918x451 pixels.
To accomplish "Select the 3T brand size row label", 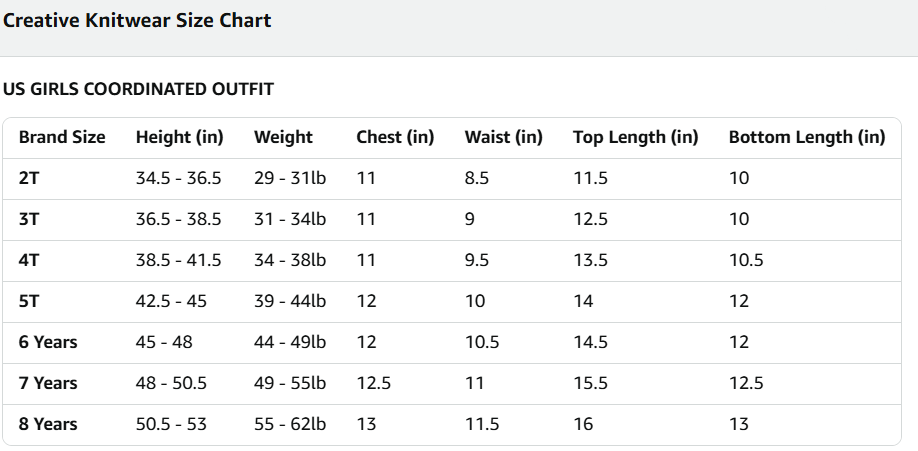I will coord(30,219).
